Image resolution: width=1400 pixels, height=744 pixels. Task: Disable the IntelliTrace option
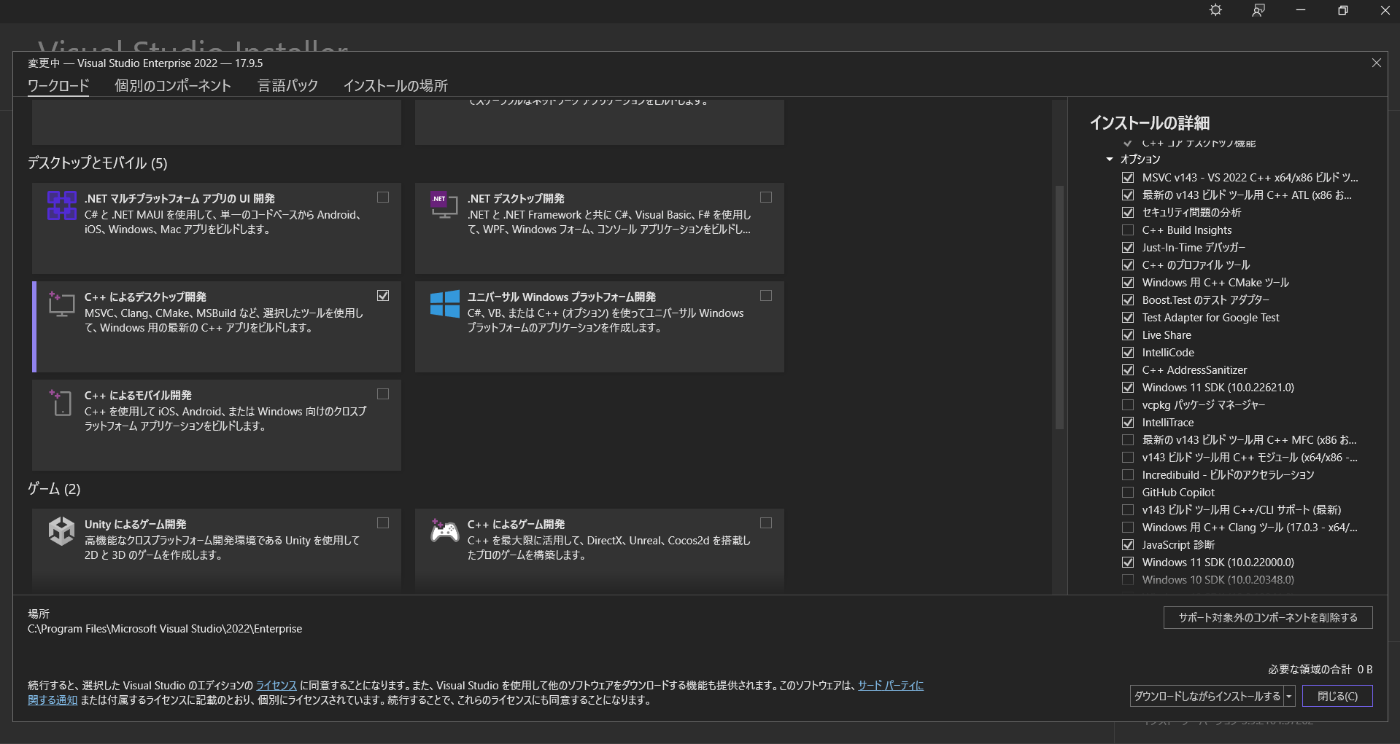[1128, 422]
